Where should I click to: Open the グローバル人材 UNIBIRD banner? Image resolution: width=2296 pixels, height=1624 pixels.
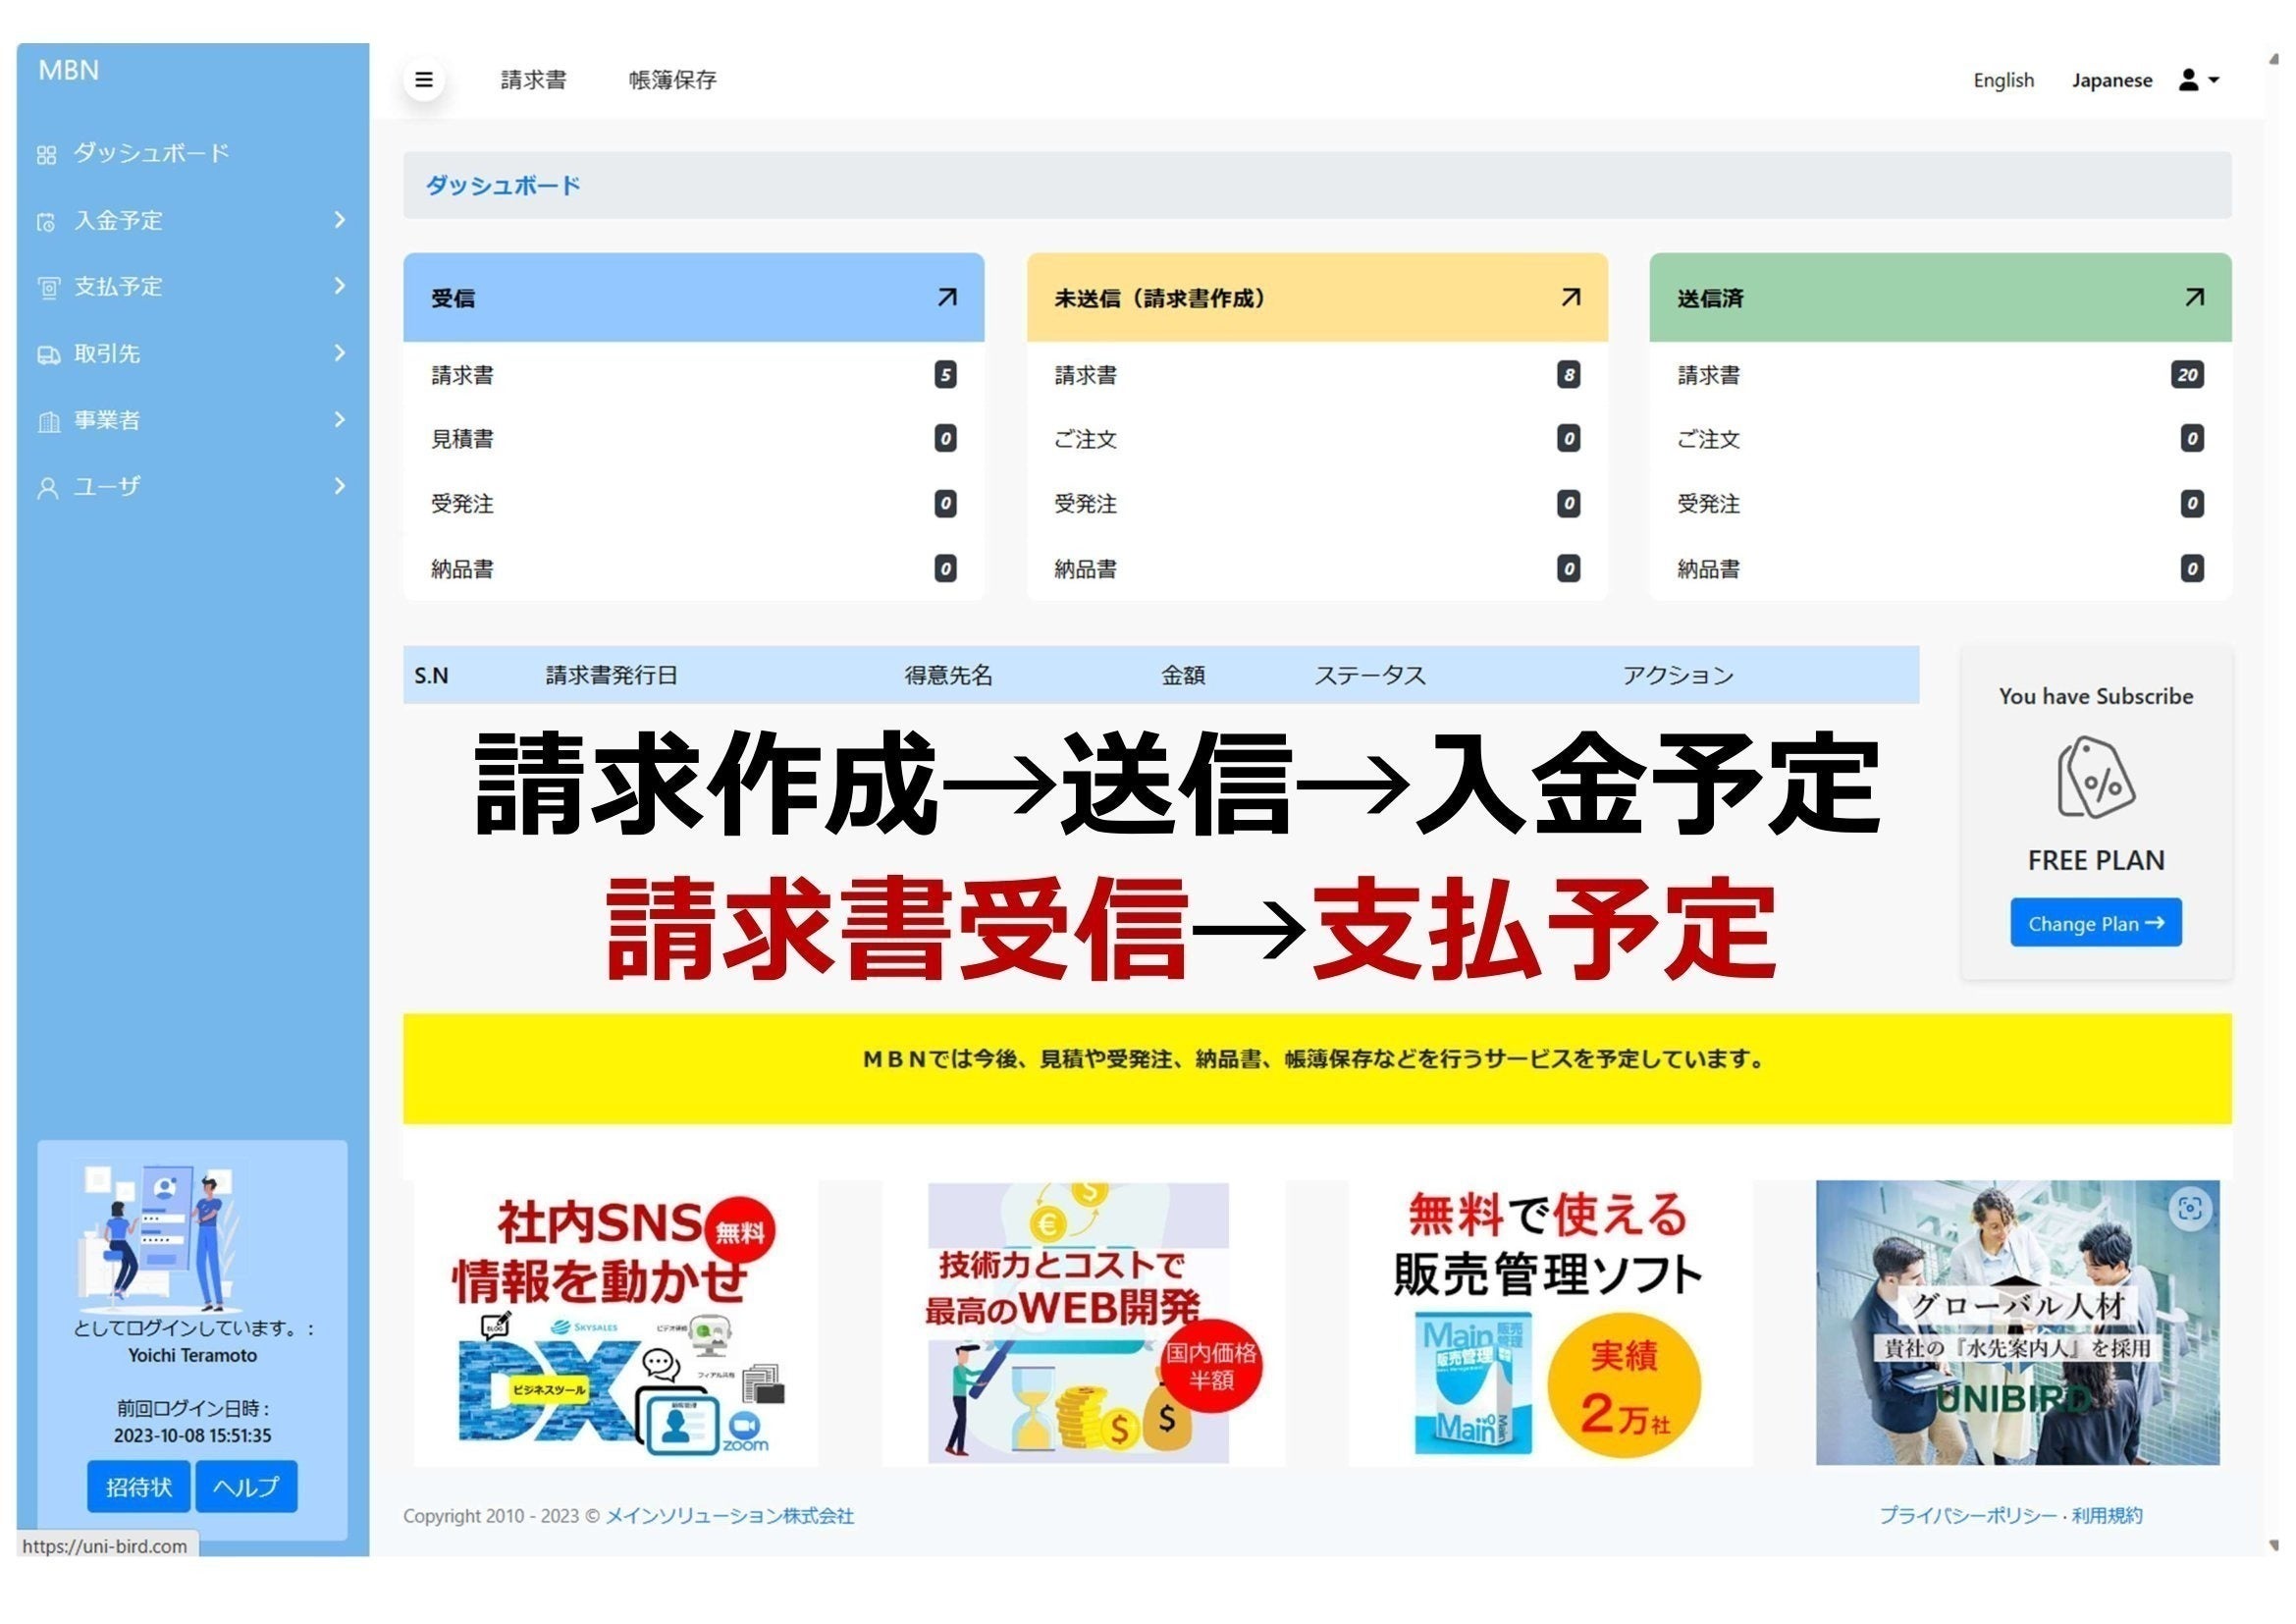[x=2017, y=1323]
